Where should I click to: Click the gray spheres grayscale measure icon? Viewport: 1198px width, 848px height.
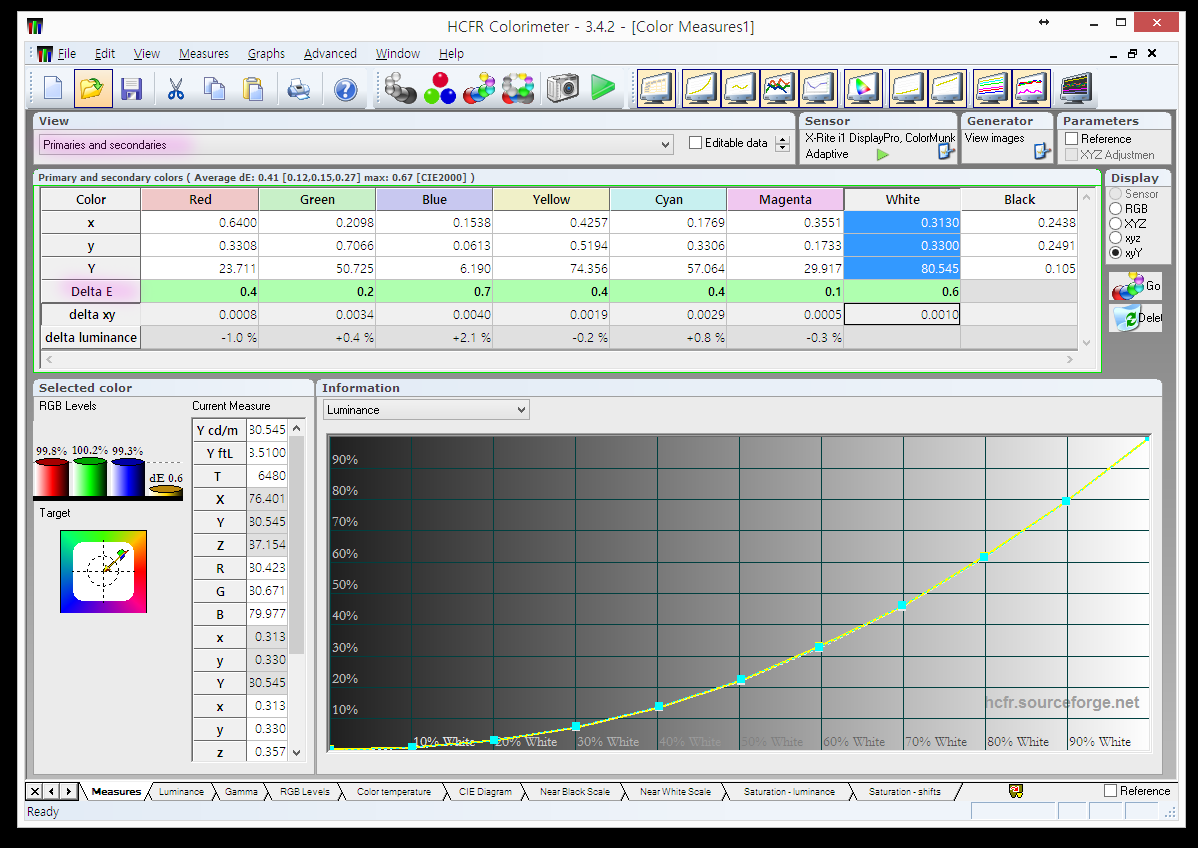tap(400, 89)
